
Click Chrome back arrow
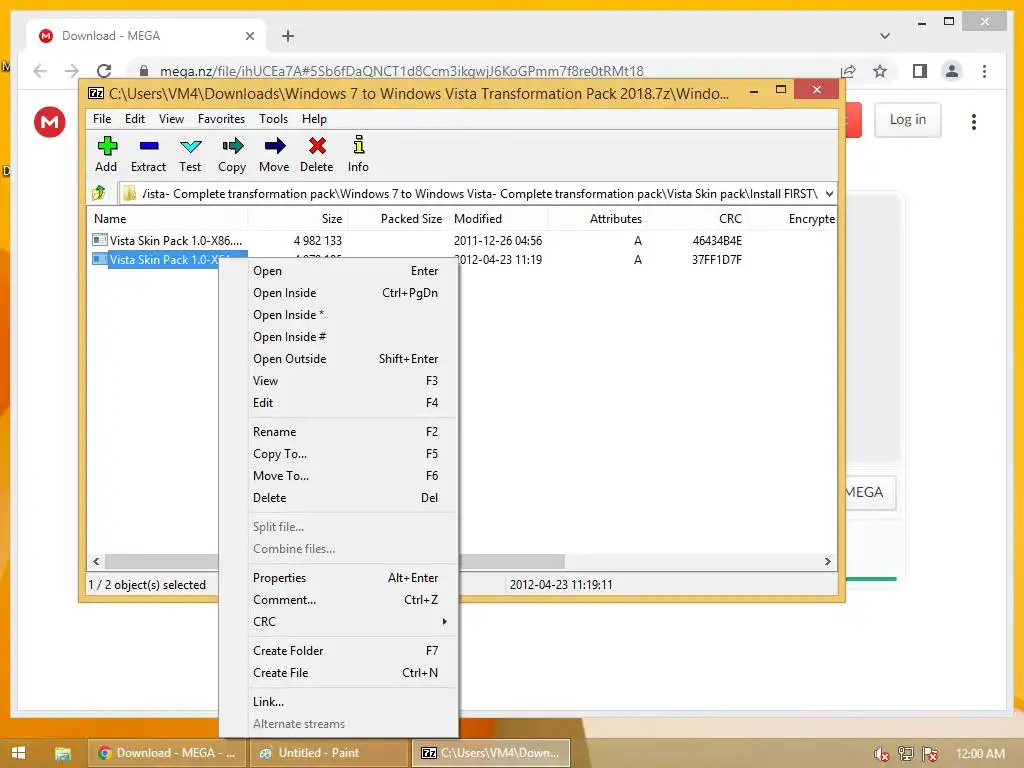[40, 71]
